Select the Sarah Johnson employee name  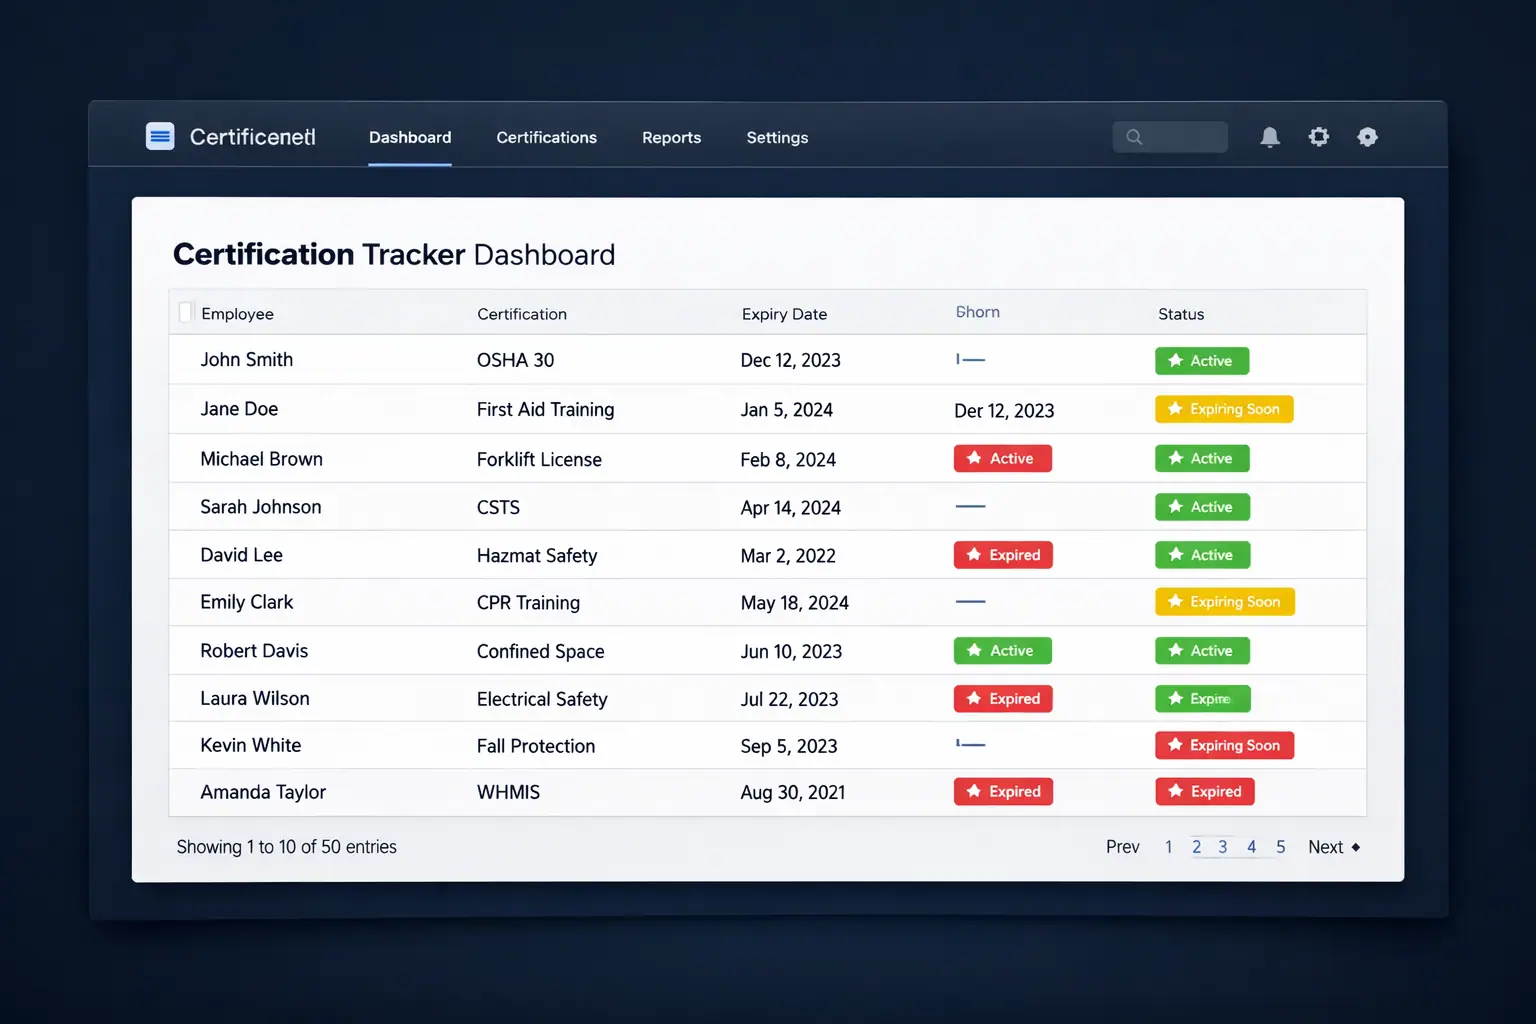point(260,507)
